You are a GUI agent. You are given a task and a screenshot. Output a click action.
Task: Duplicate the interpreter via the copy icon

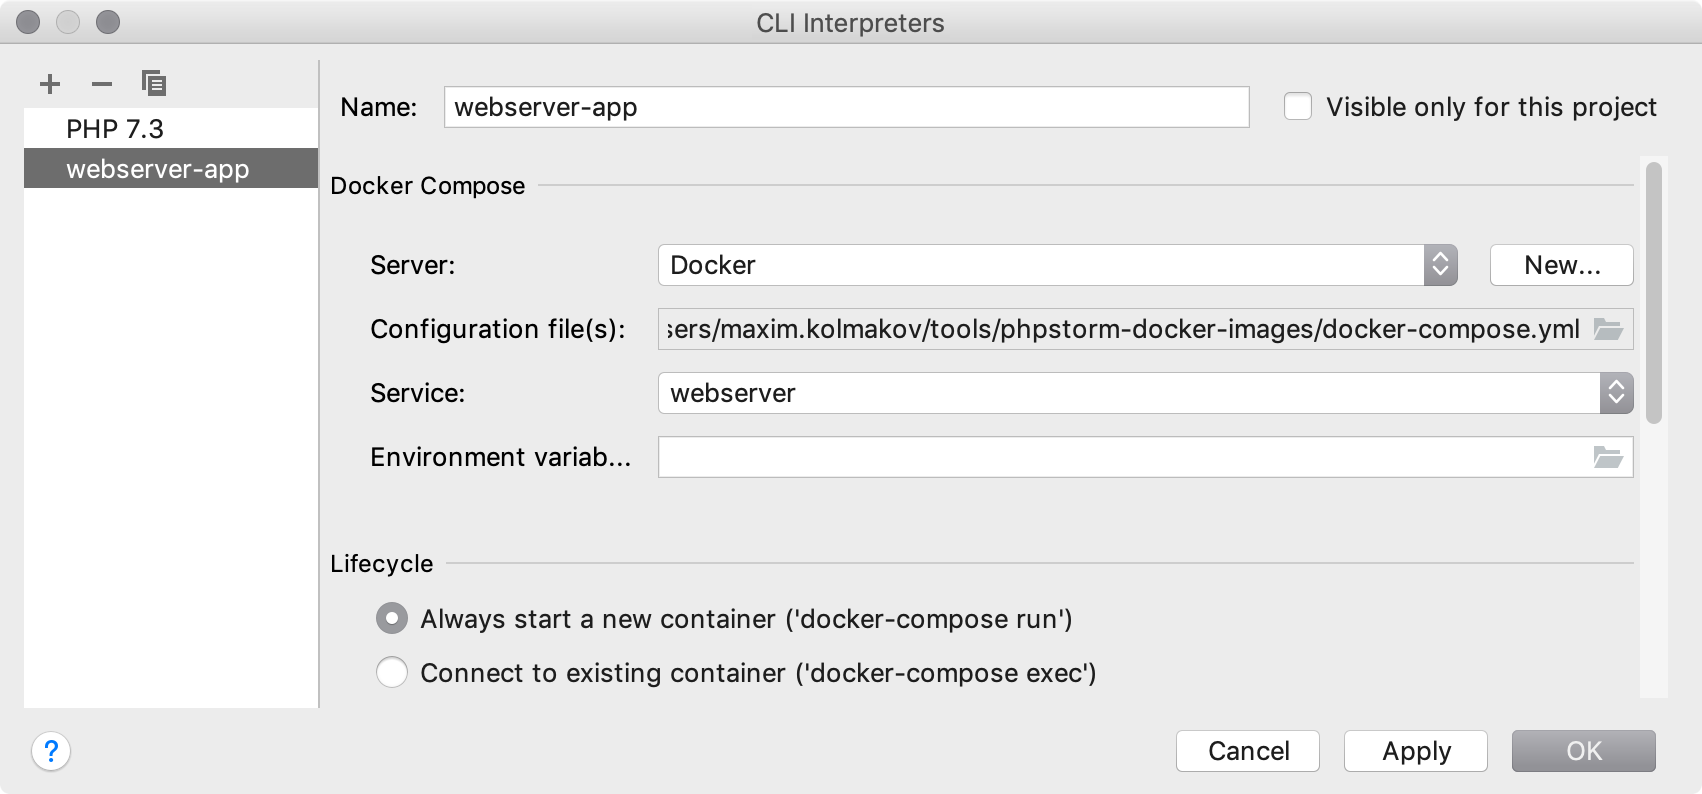153,84
